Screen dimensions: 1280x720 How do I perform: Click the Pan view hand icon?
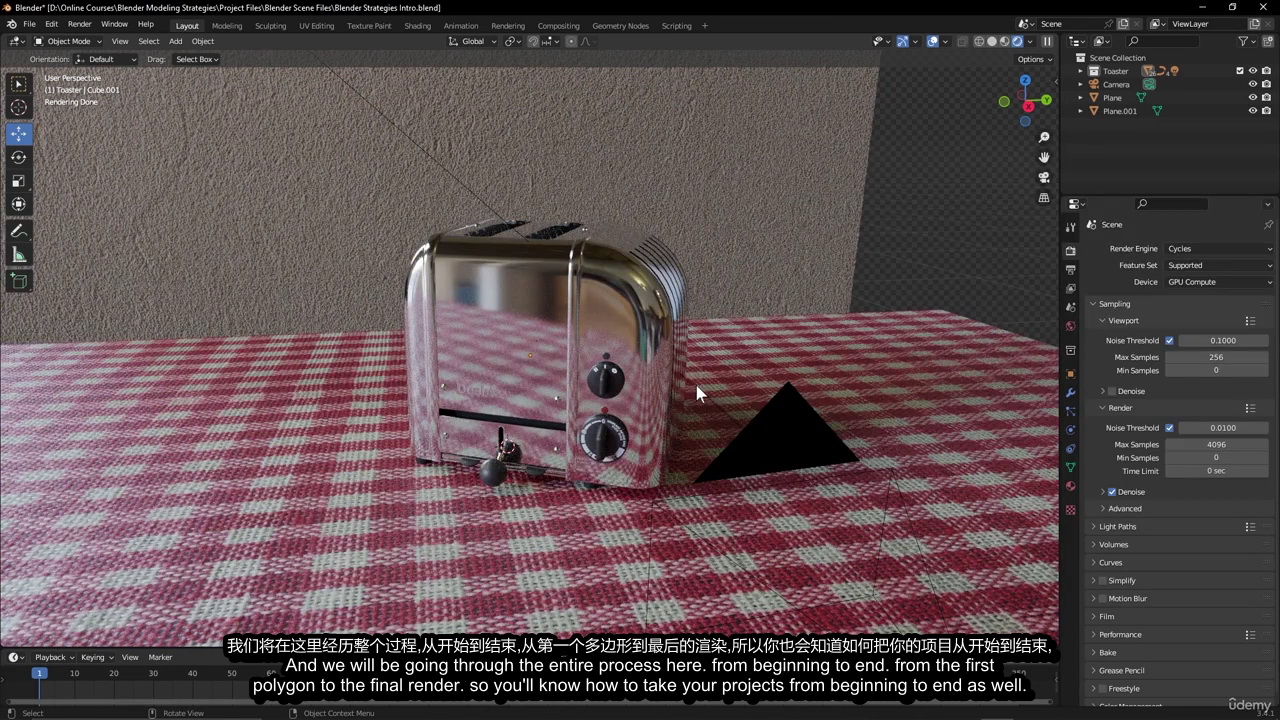[1044, 157]
